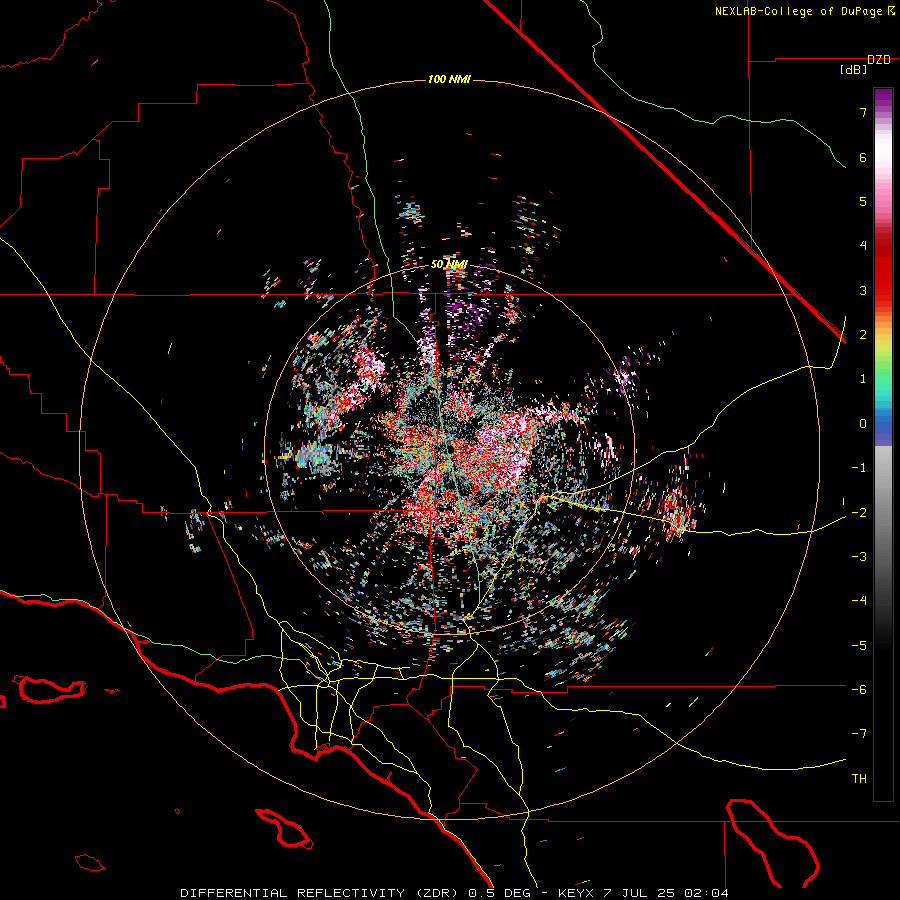This screenshot has height=900, width=900.
Task: Click the 6 value on the color scale
Action: pyautogui.click(x=863, y=157)
